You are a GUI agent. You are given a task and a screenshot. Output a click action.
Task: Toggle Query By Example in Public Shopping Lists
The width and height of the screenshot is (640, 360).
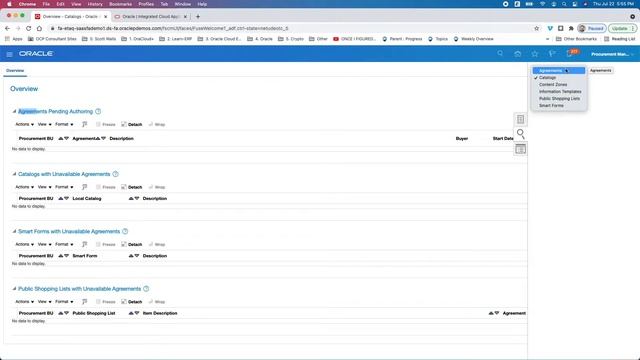[84, 302]
